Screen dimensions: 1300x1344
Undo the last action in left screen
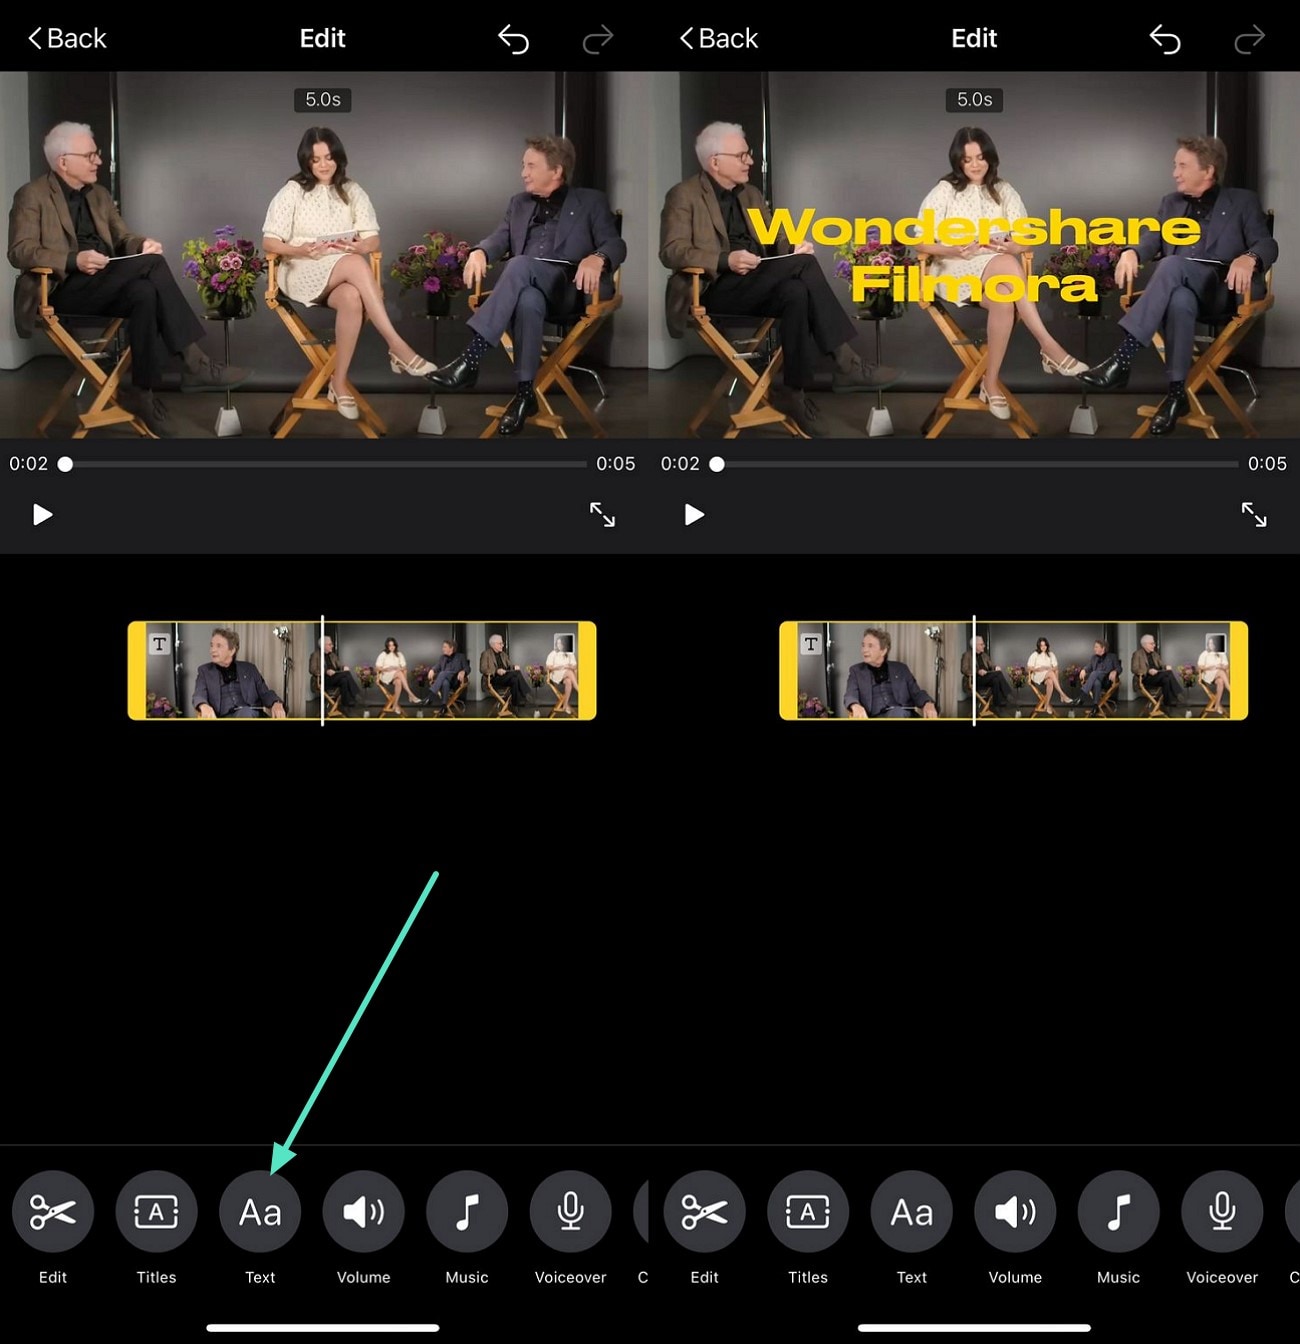[x=513, y=40]
